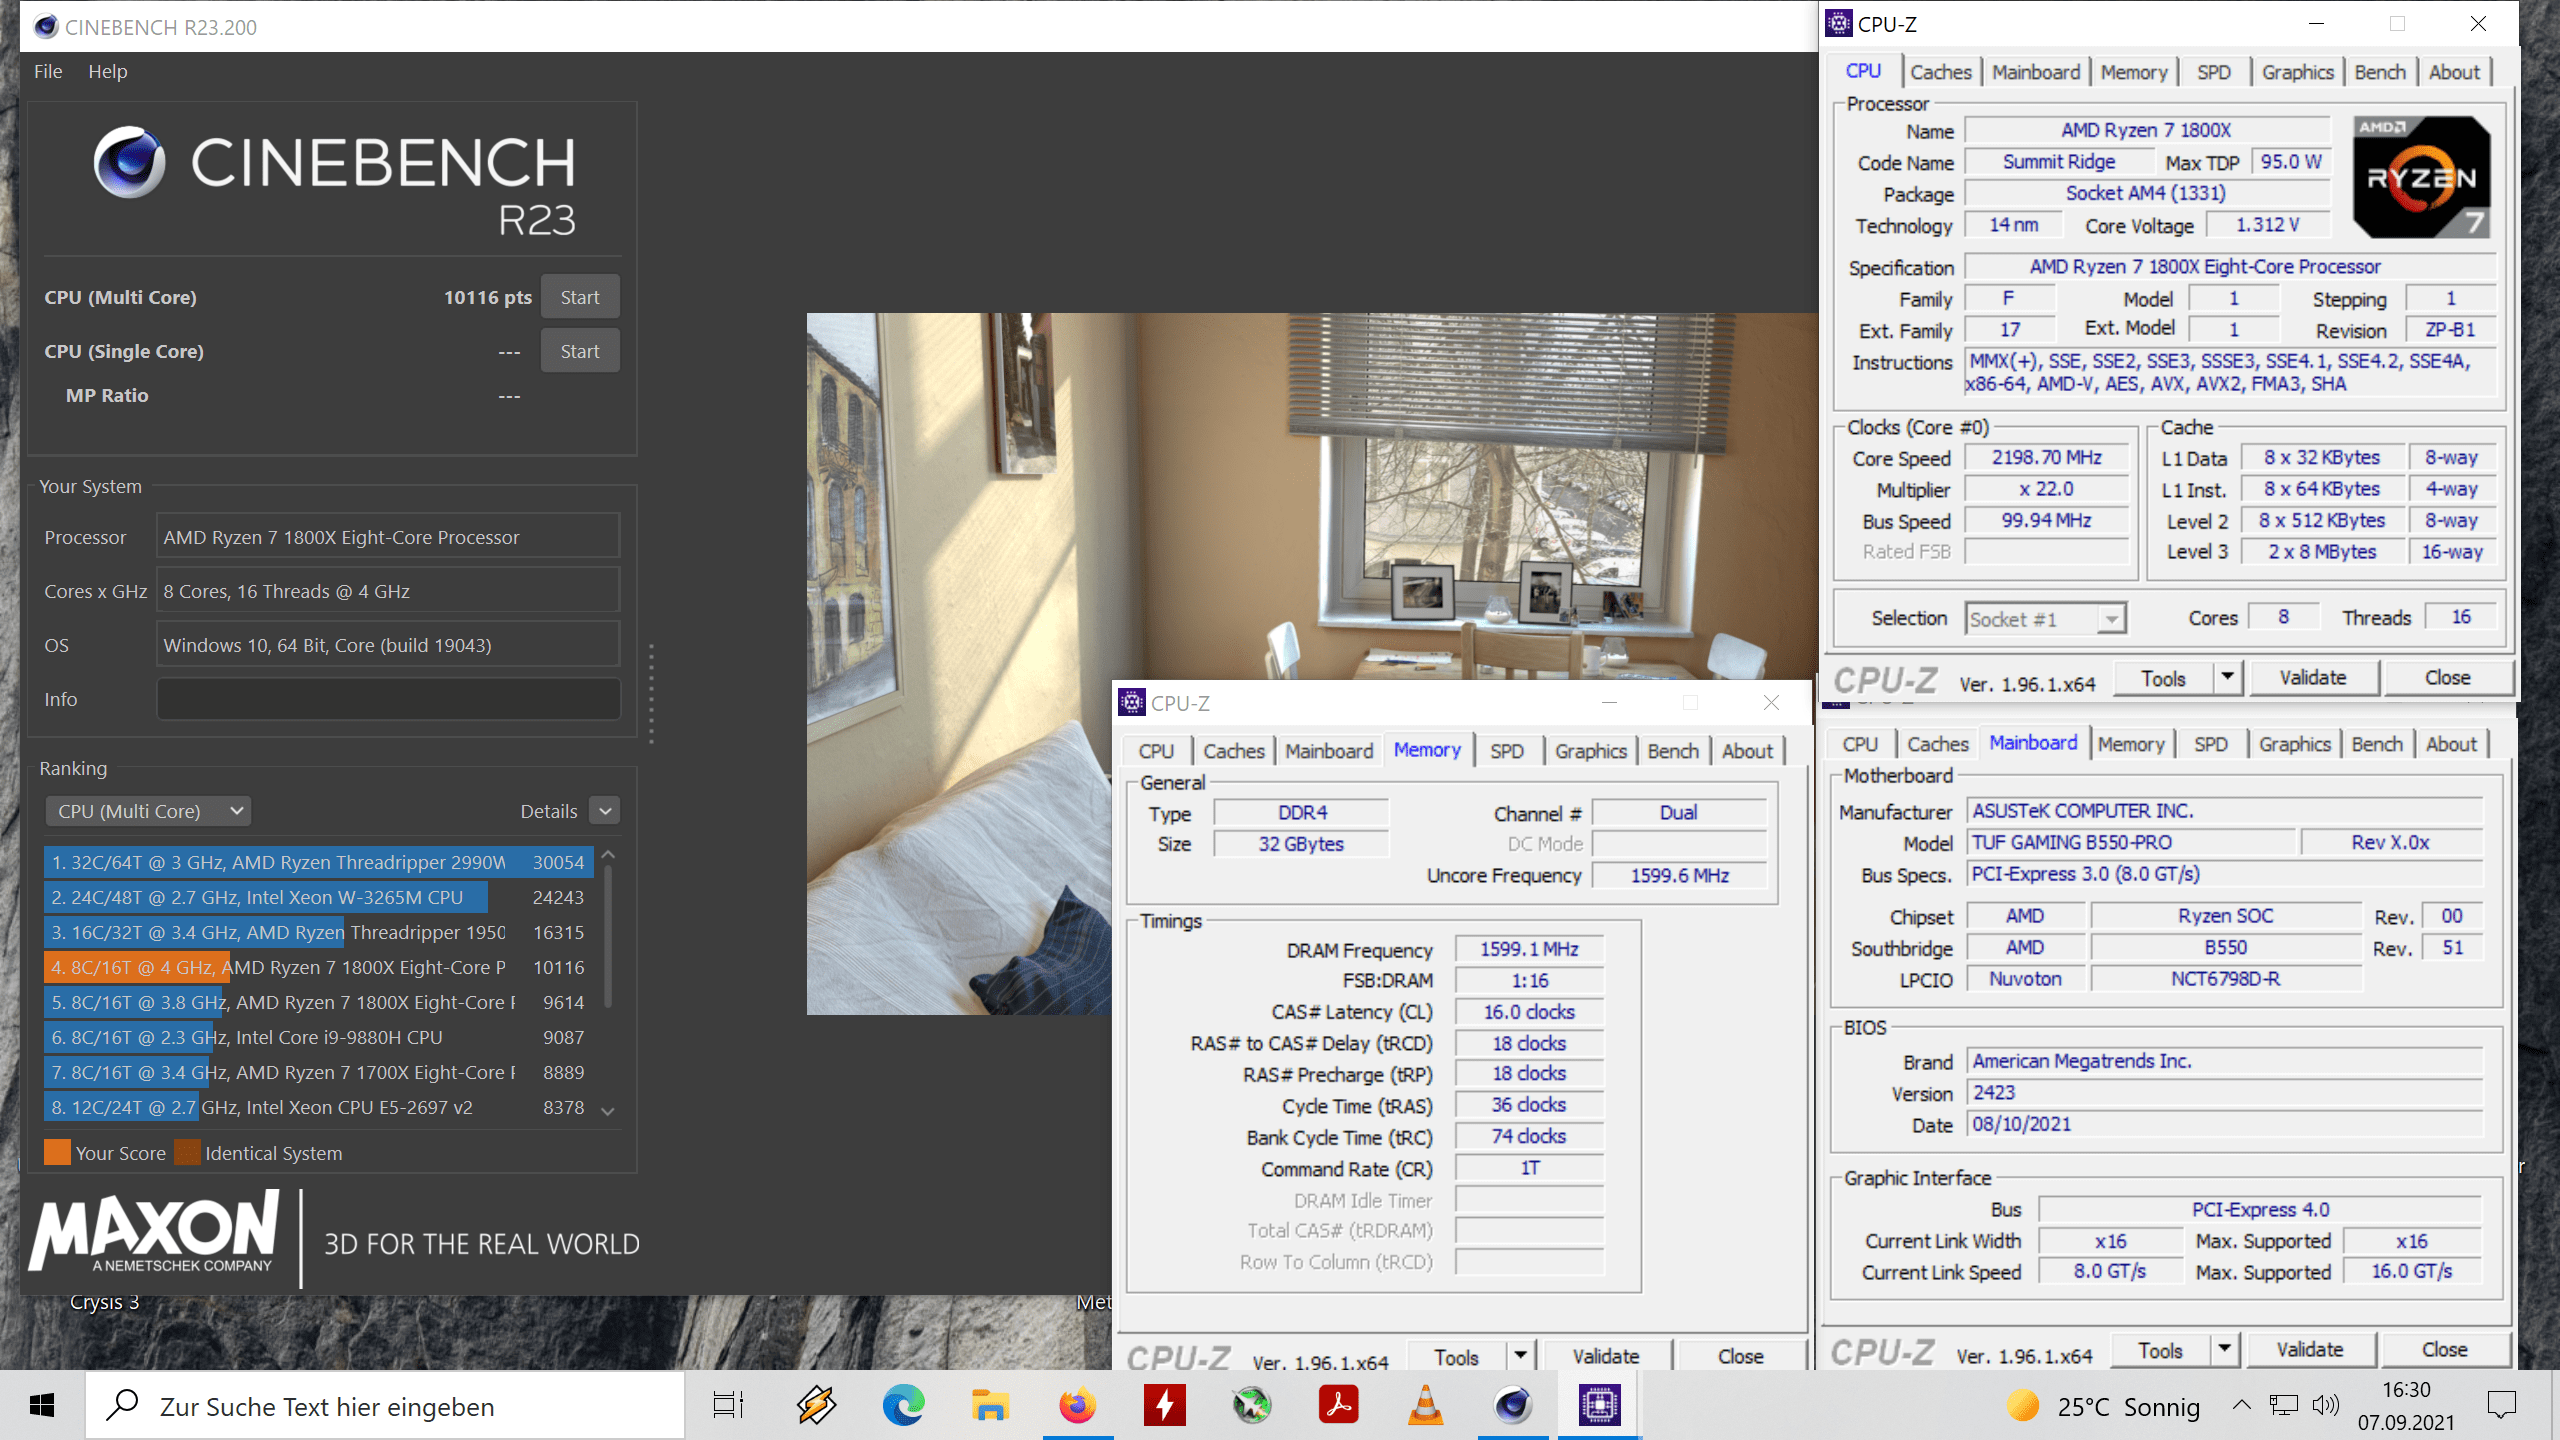2560x1440 pixels.
Task: Open the clock and date flyout
Action: pyautogui.click(x=2406, y=1406)
